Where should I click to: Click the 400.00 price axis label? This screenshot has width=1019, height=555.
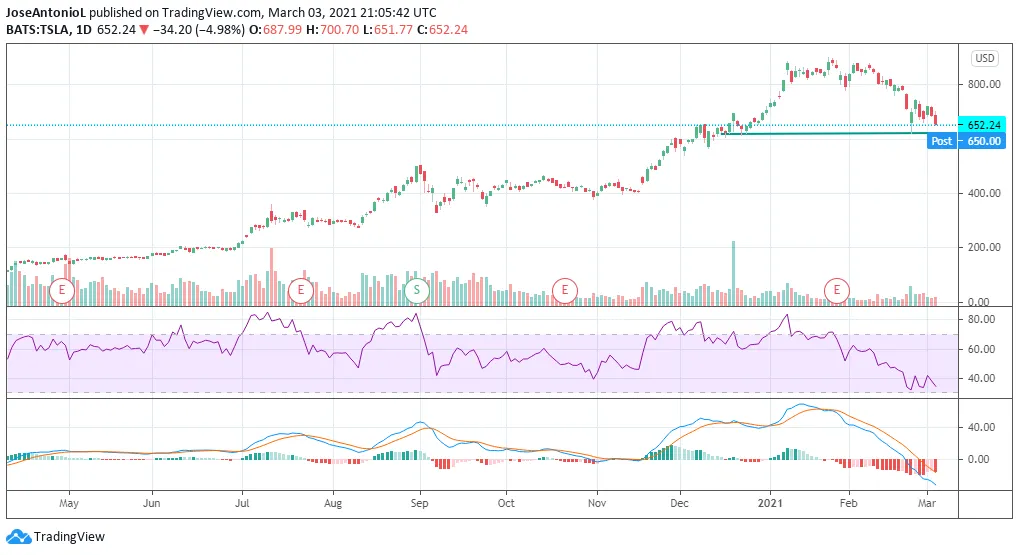click(984, 193)
